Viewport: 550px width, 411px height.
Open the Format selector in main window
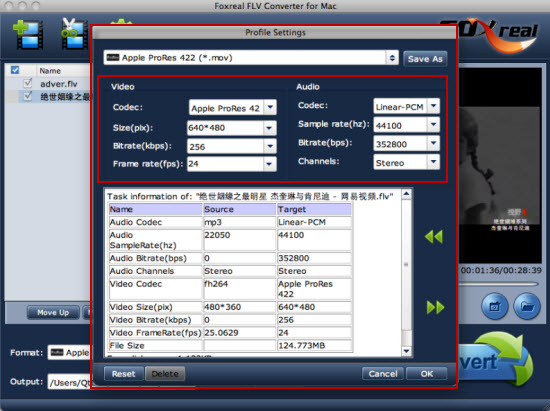click(x=69, y=352)
